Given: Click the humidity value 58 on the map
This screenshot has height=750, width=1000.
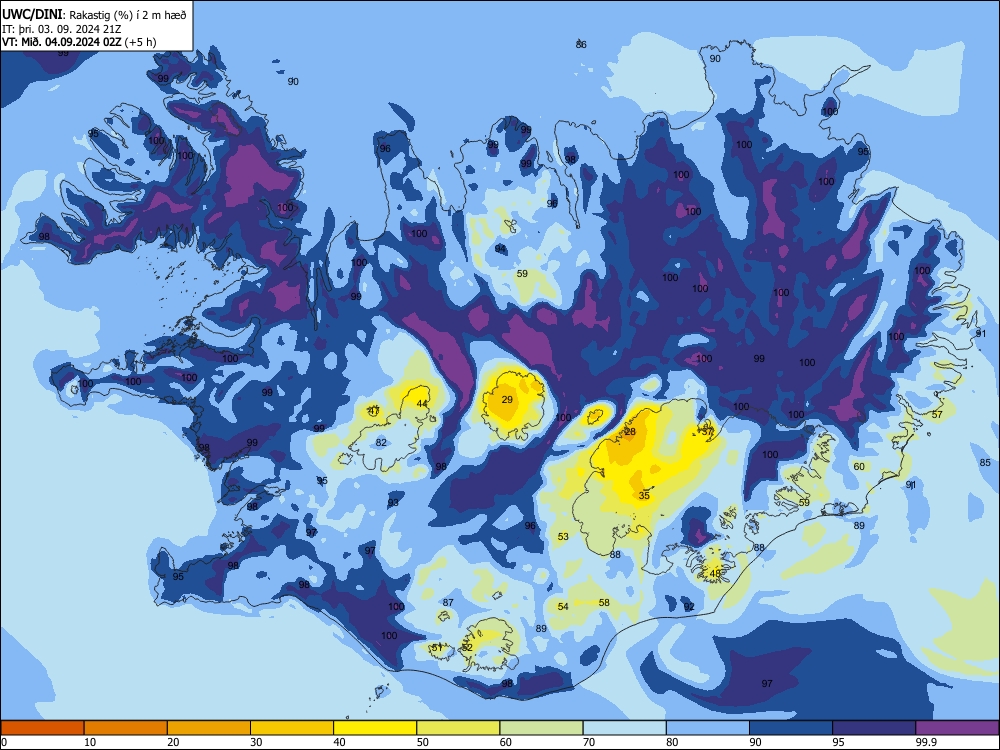Looking at the screenshot, I should click(x=604, y=603).
